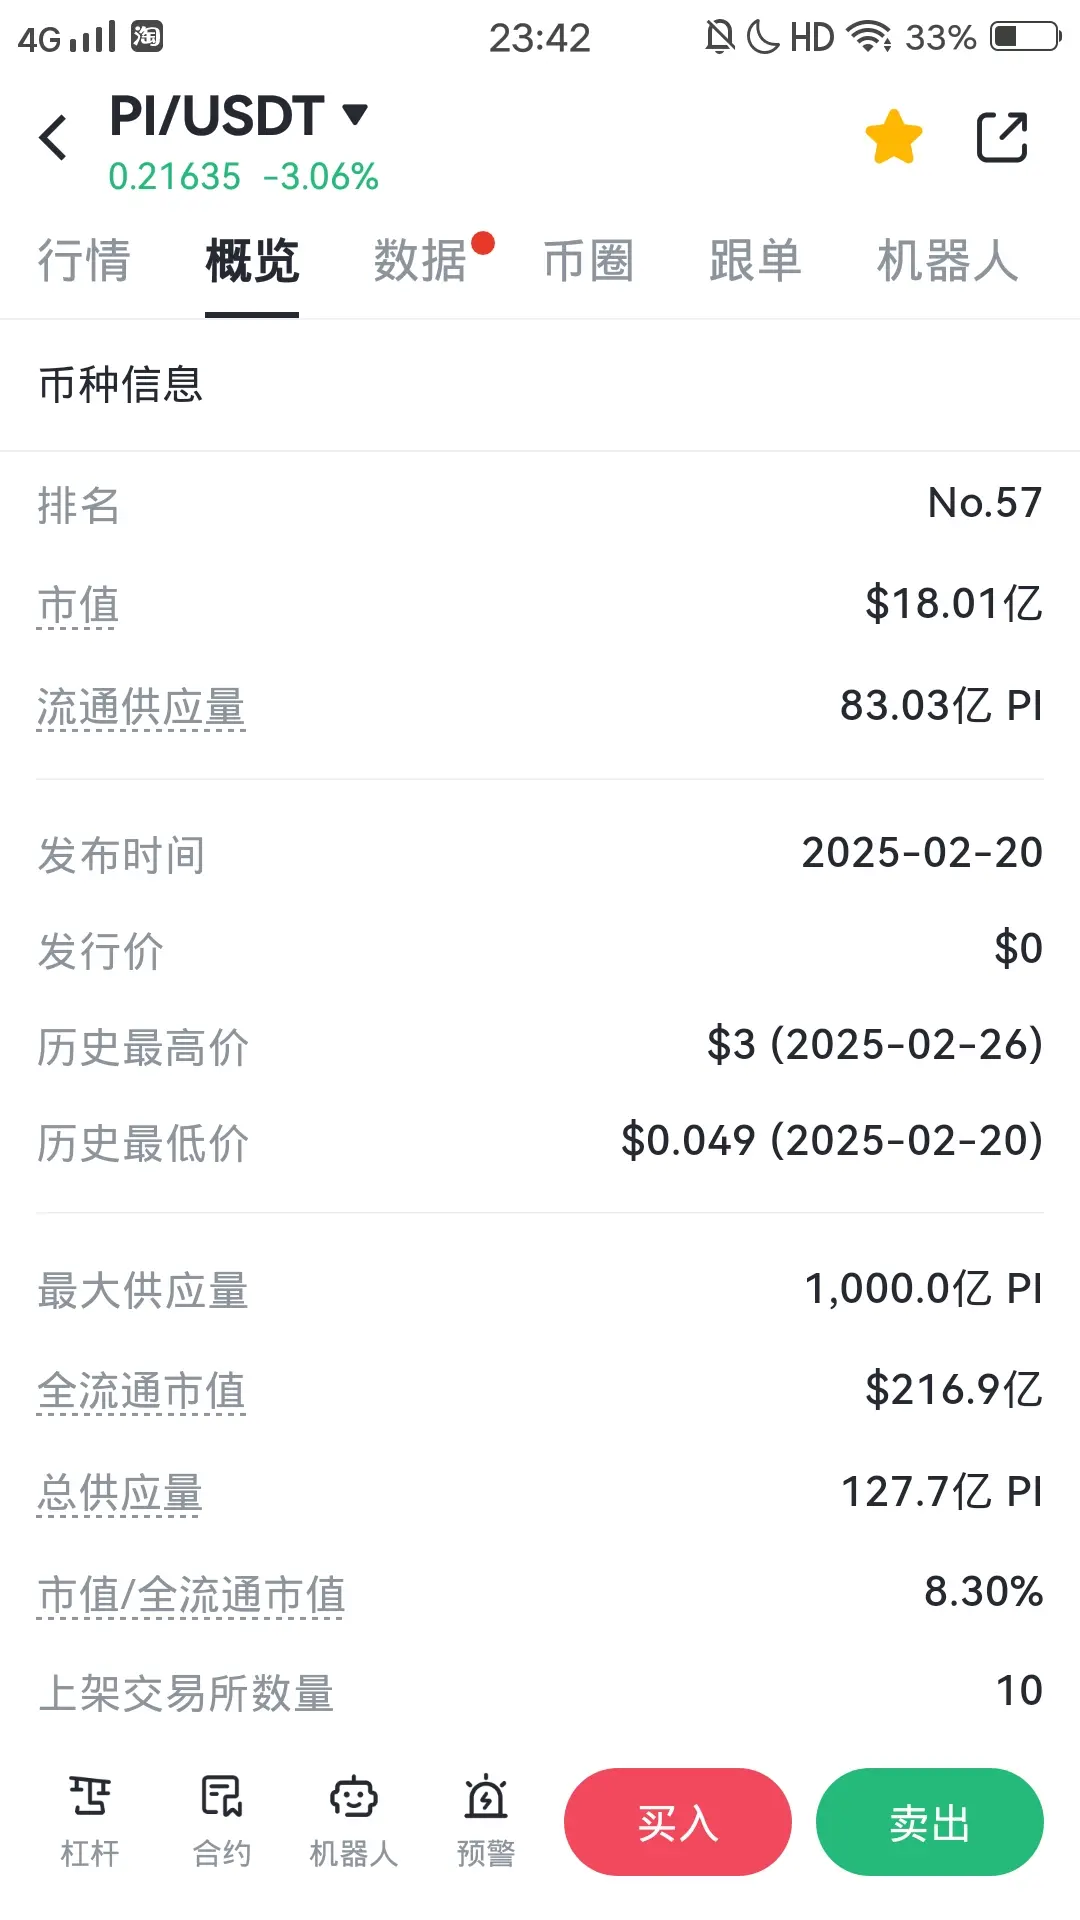1080x1920 pixels.
Task: Toggle the yellow favorite star
Action: pyautogui.click(x=893, y=137)
